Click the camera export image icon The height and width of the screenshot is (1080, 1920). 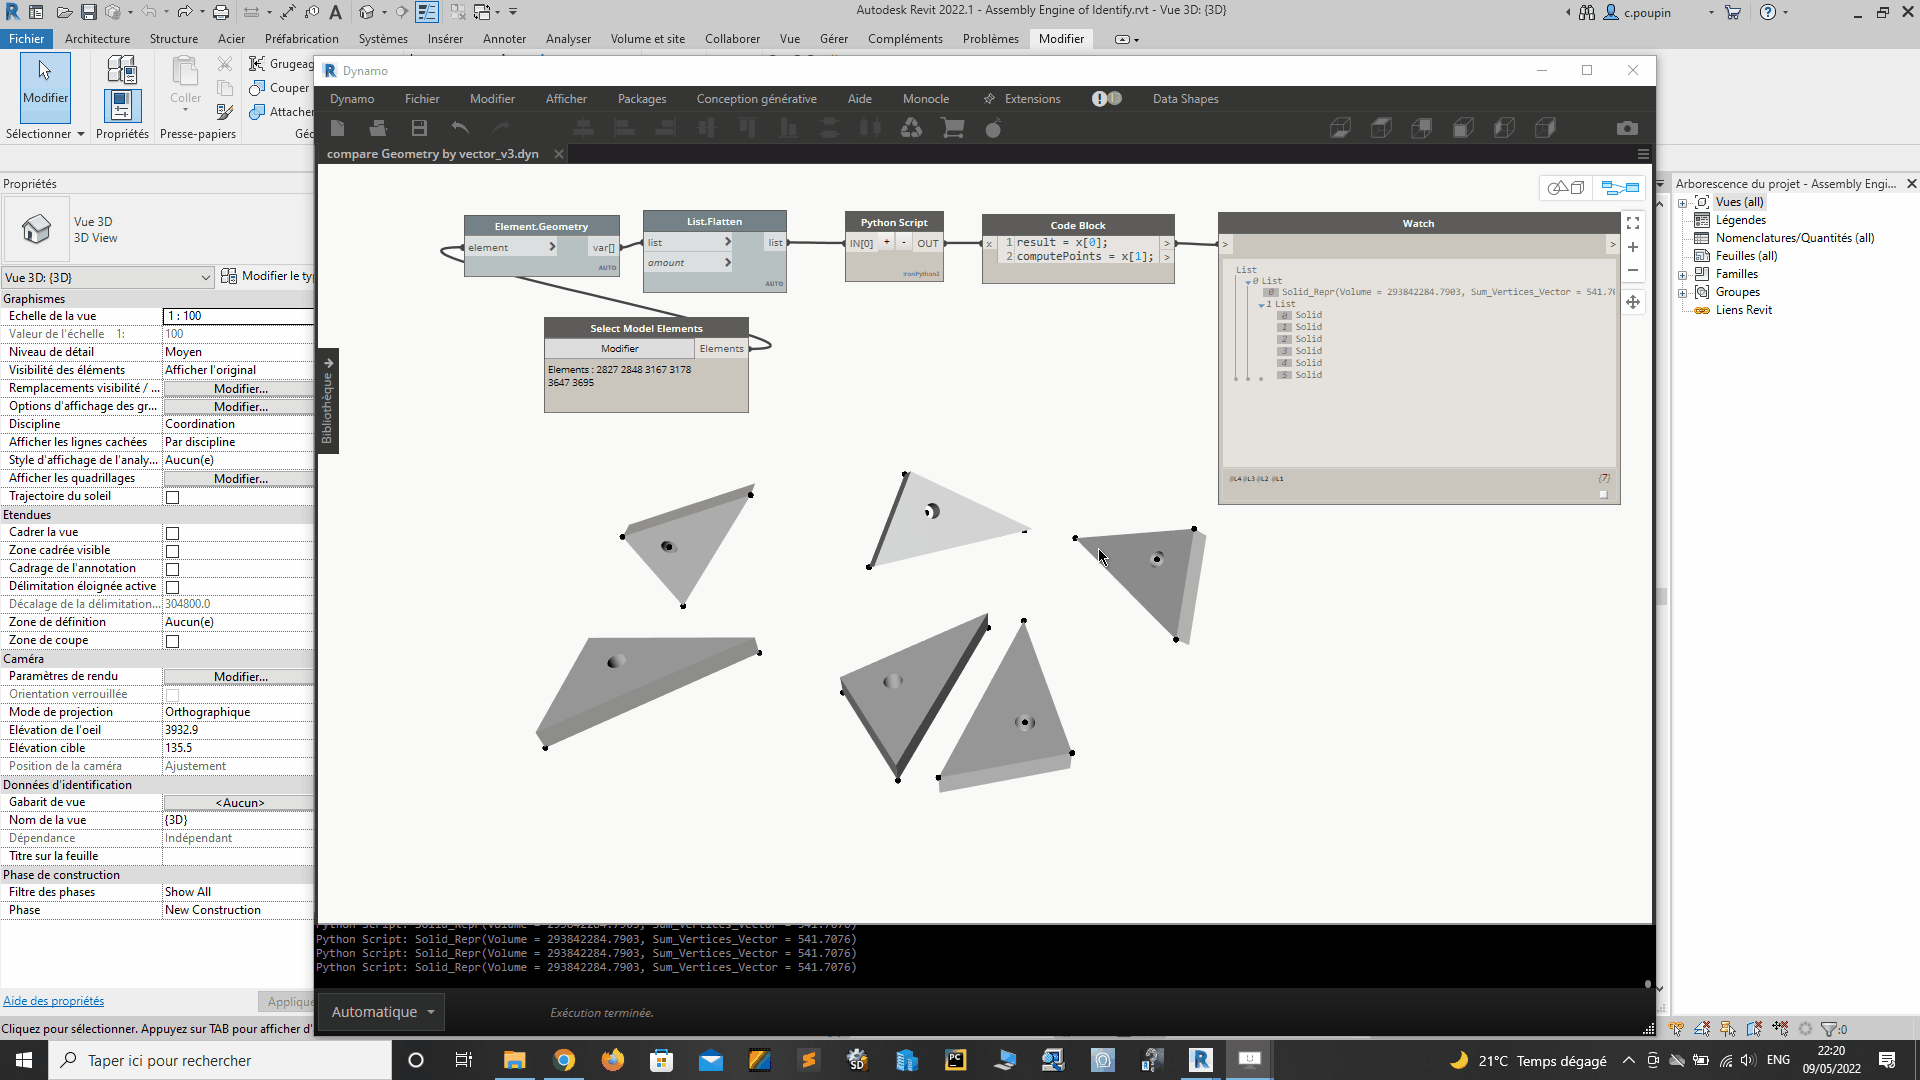[1627, 128]
